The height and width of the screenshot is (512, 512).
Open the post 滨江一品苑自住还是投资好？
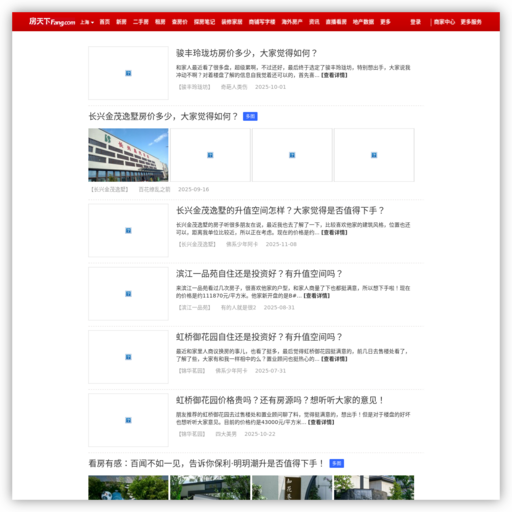(x=259, y=274)
